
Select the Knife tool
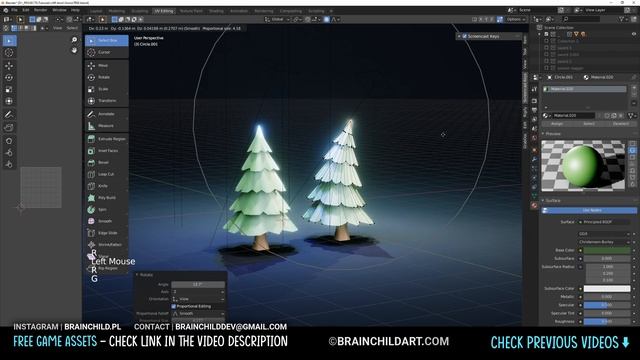pos(107,186)
